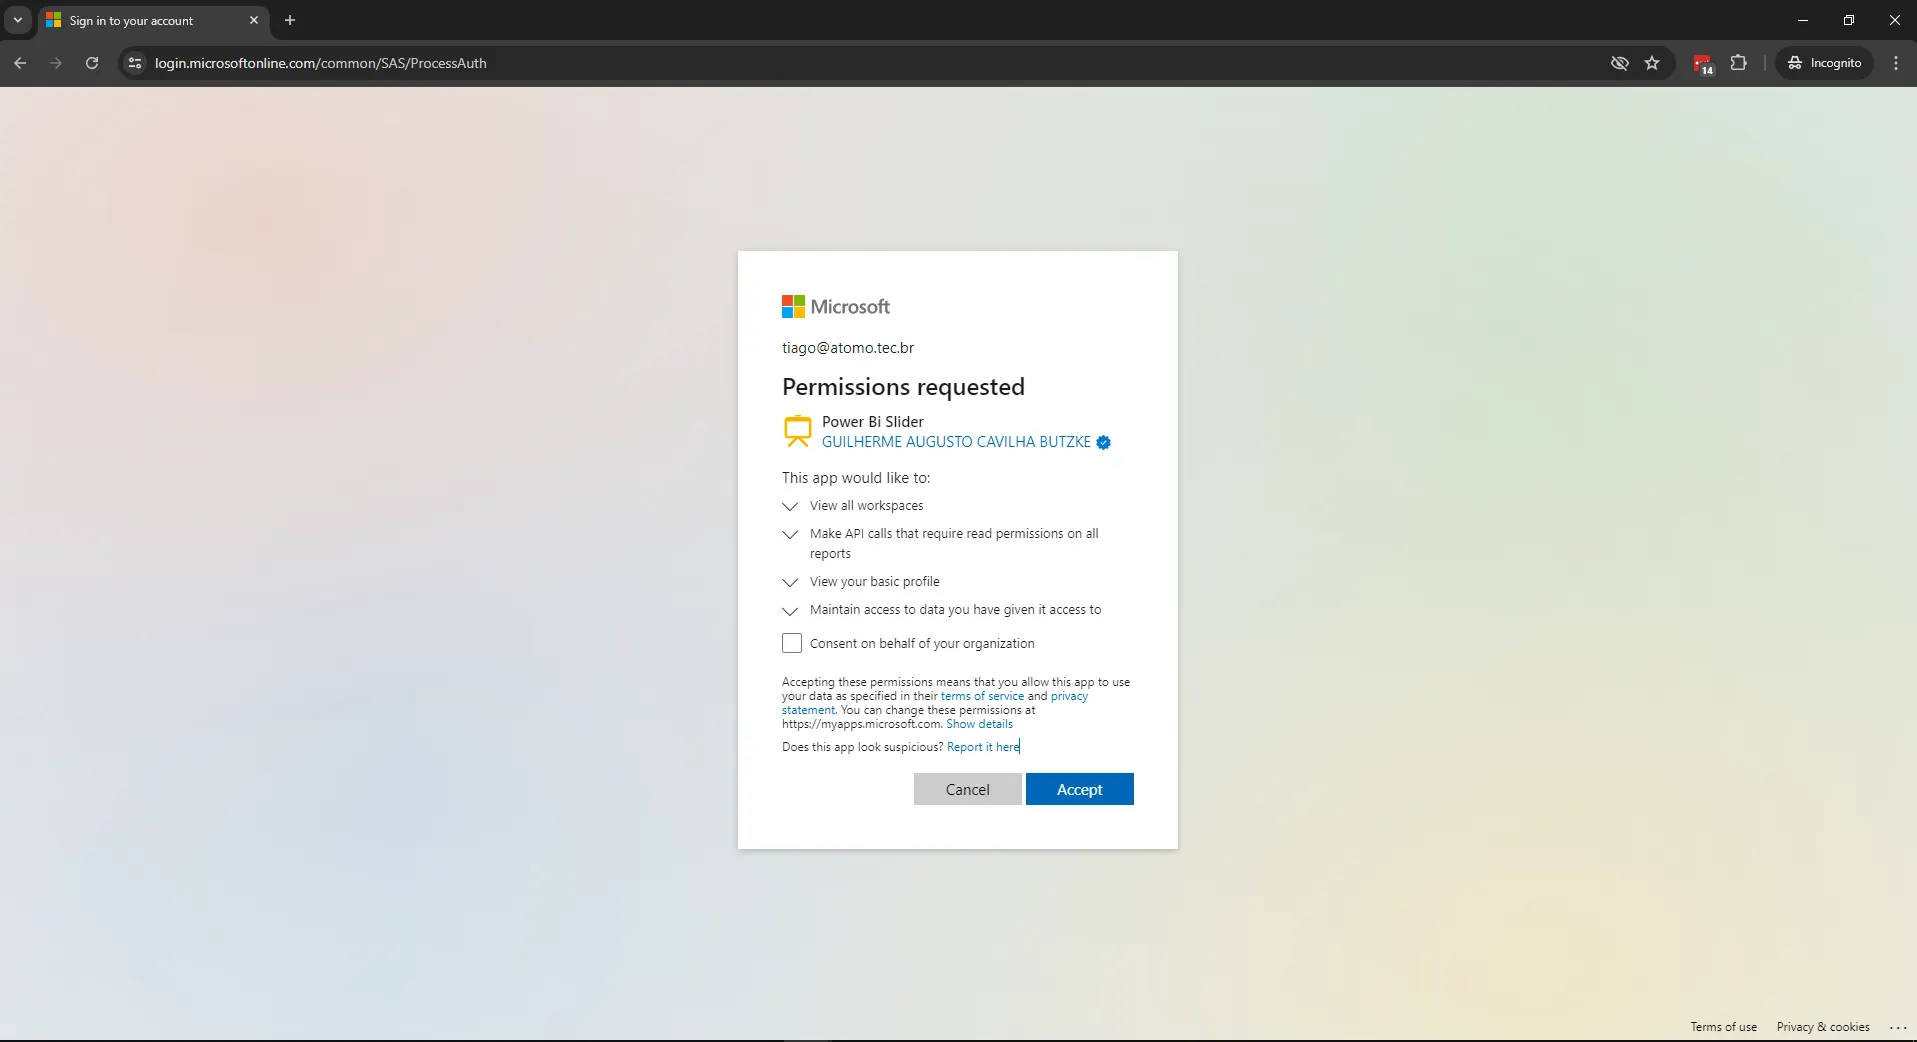Open Chrome's three-dot menu
1917x1042 pixels.
(x=1896, y=63)
